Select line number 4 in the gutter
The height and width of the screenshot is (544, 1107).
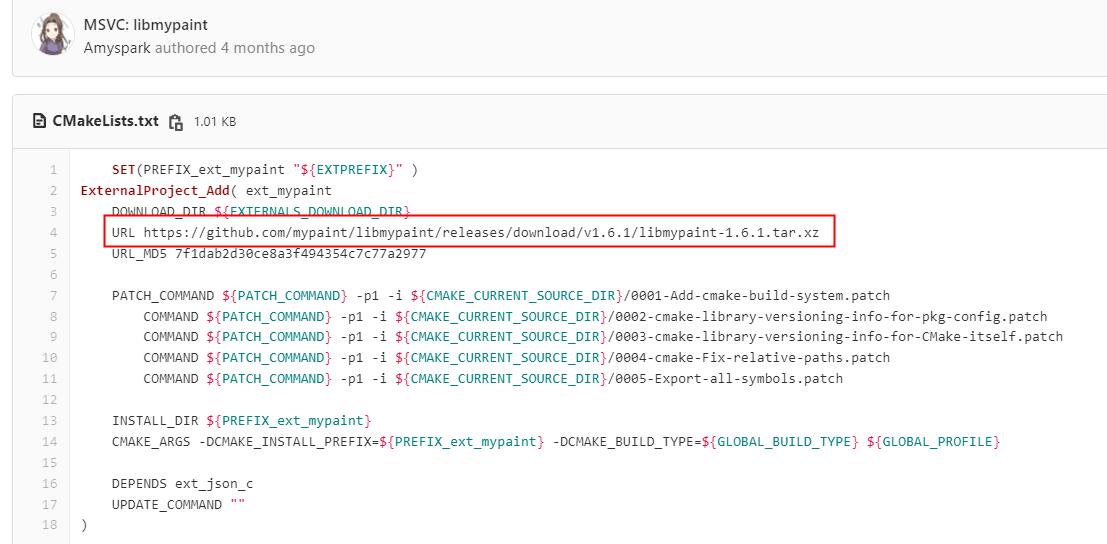tap(54, 233)
